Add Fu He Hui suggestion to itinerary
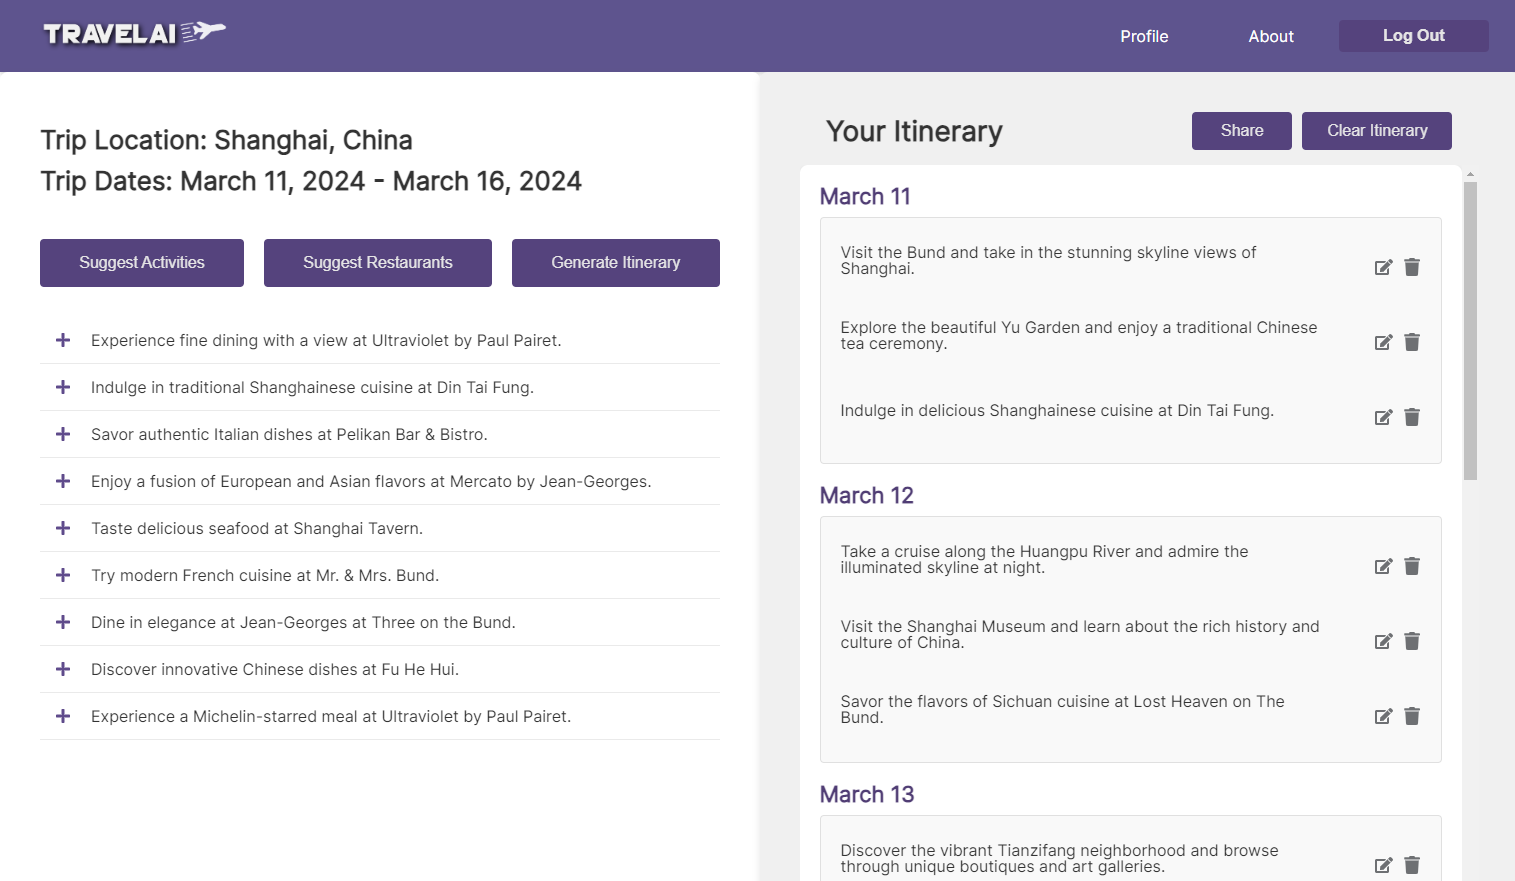Image resolution: width=1515 pixels, height=881 pixels. 63,669
